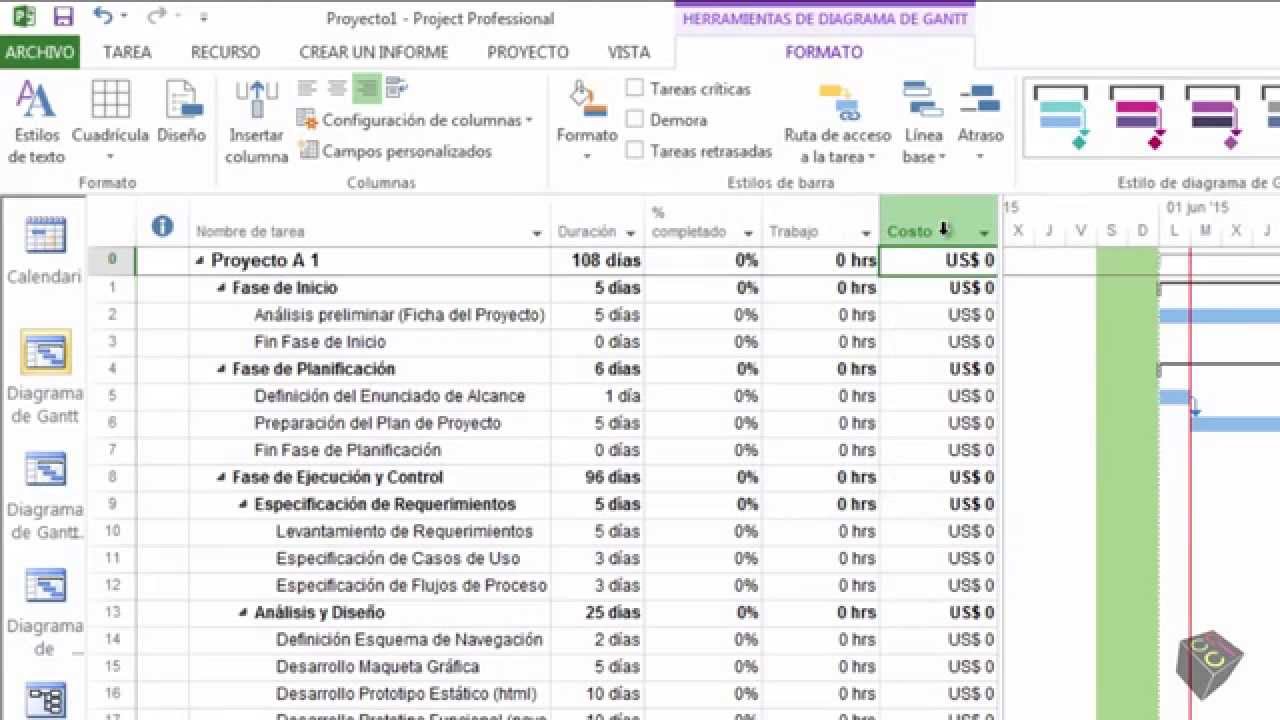The image size is (1280, 720).
Task: Open Trabajo column filter dropdown
Action: click(x=866, y=233)
